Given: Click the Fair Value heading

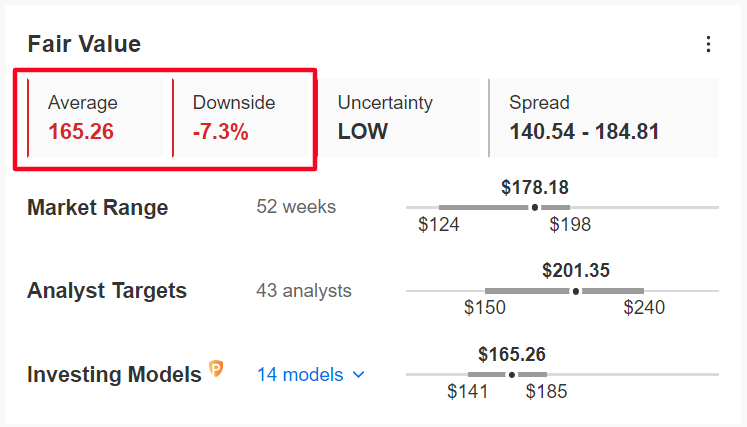Looking at the screenshot, I should [x=84, y=44].
